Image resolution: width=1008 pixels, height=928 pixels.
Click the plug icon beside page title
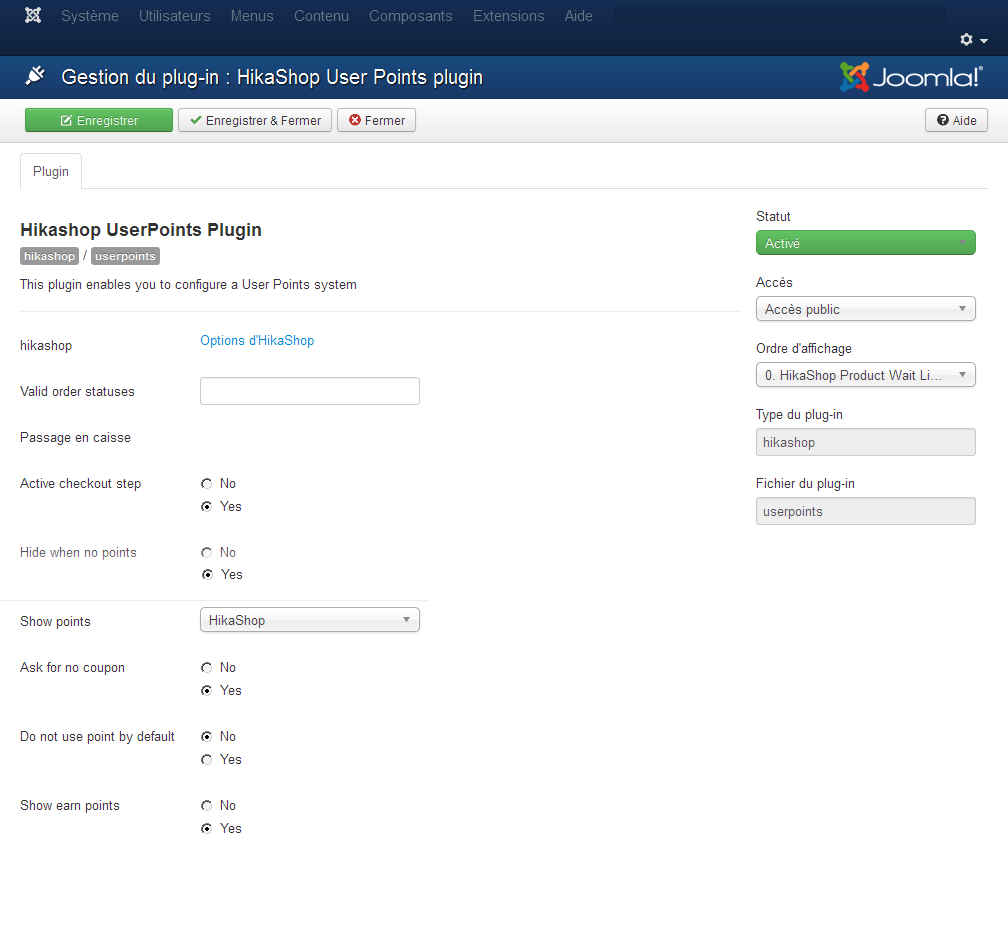point(35,76)
